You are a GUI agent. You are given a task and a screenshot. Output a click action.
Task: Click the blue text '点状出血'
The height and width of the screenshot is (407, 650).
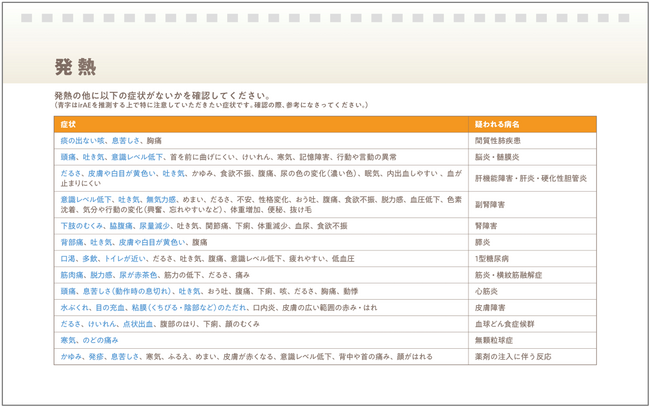138,324
